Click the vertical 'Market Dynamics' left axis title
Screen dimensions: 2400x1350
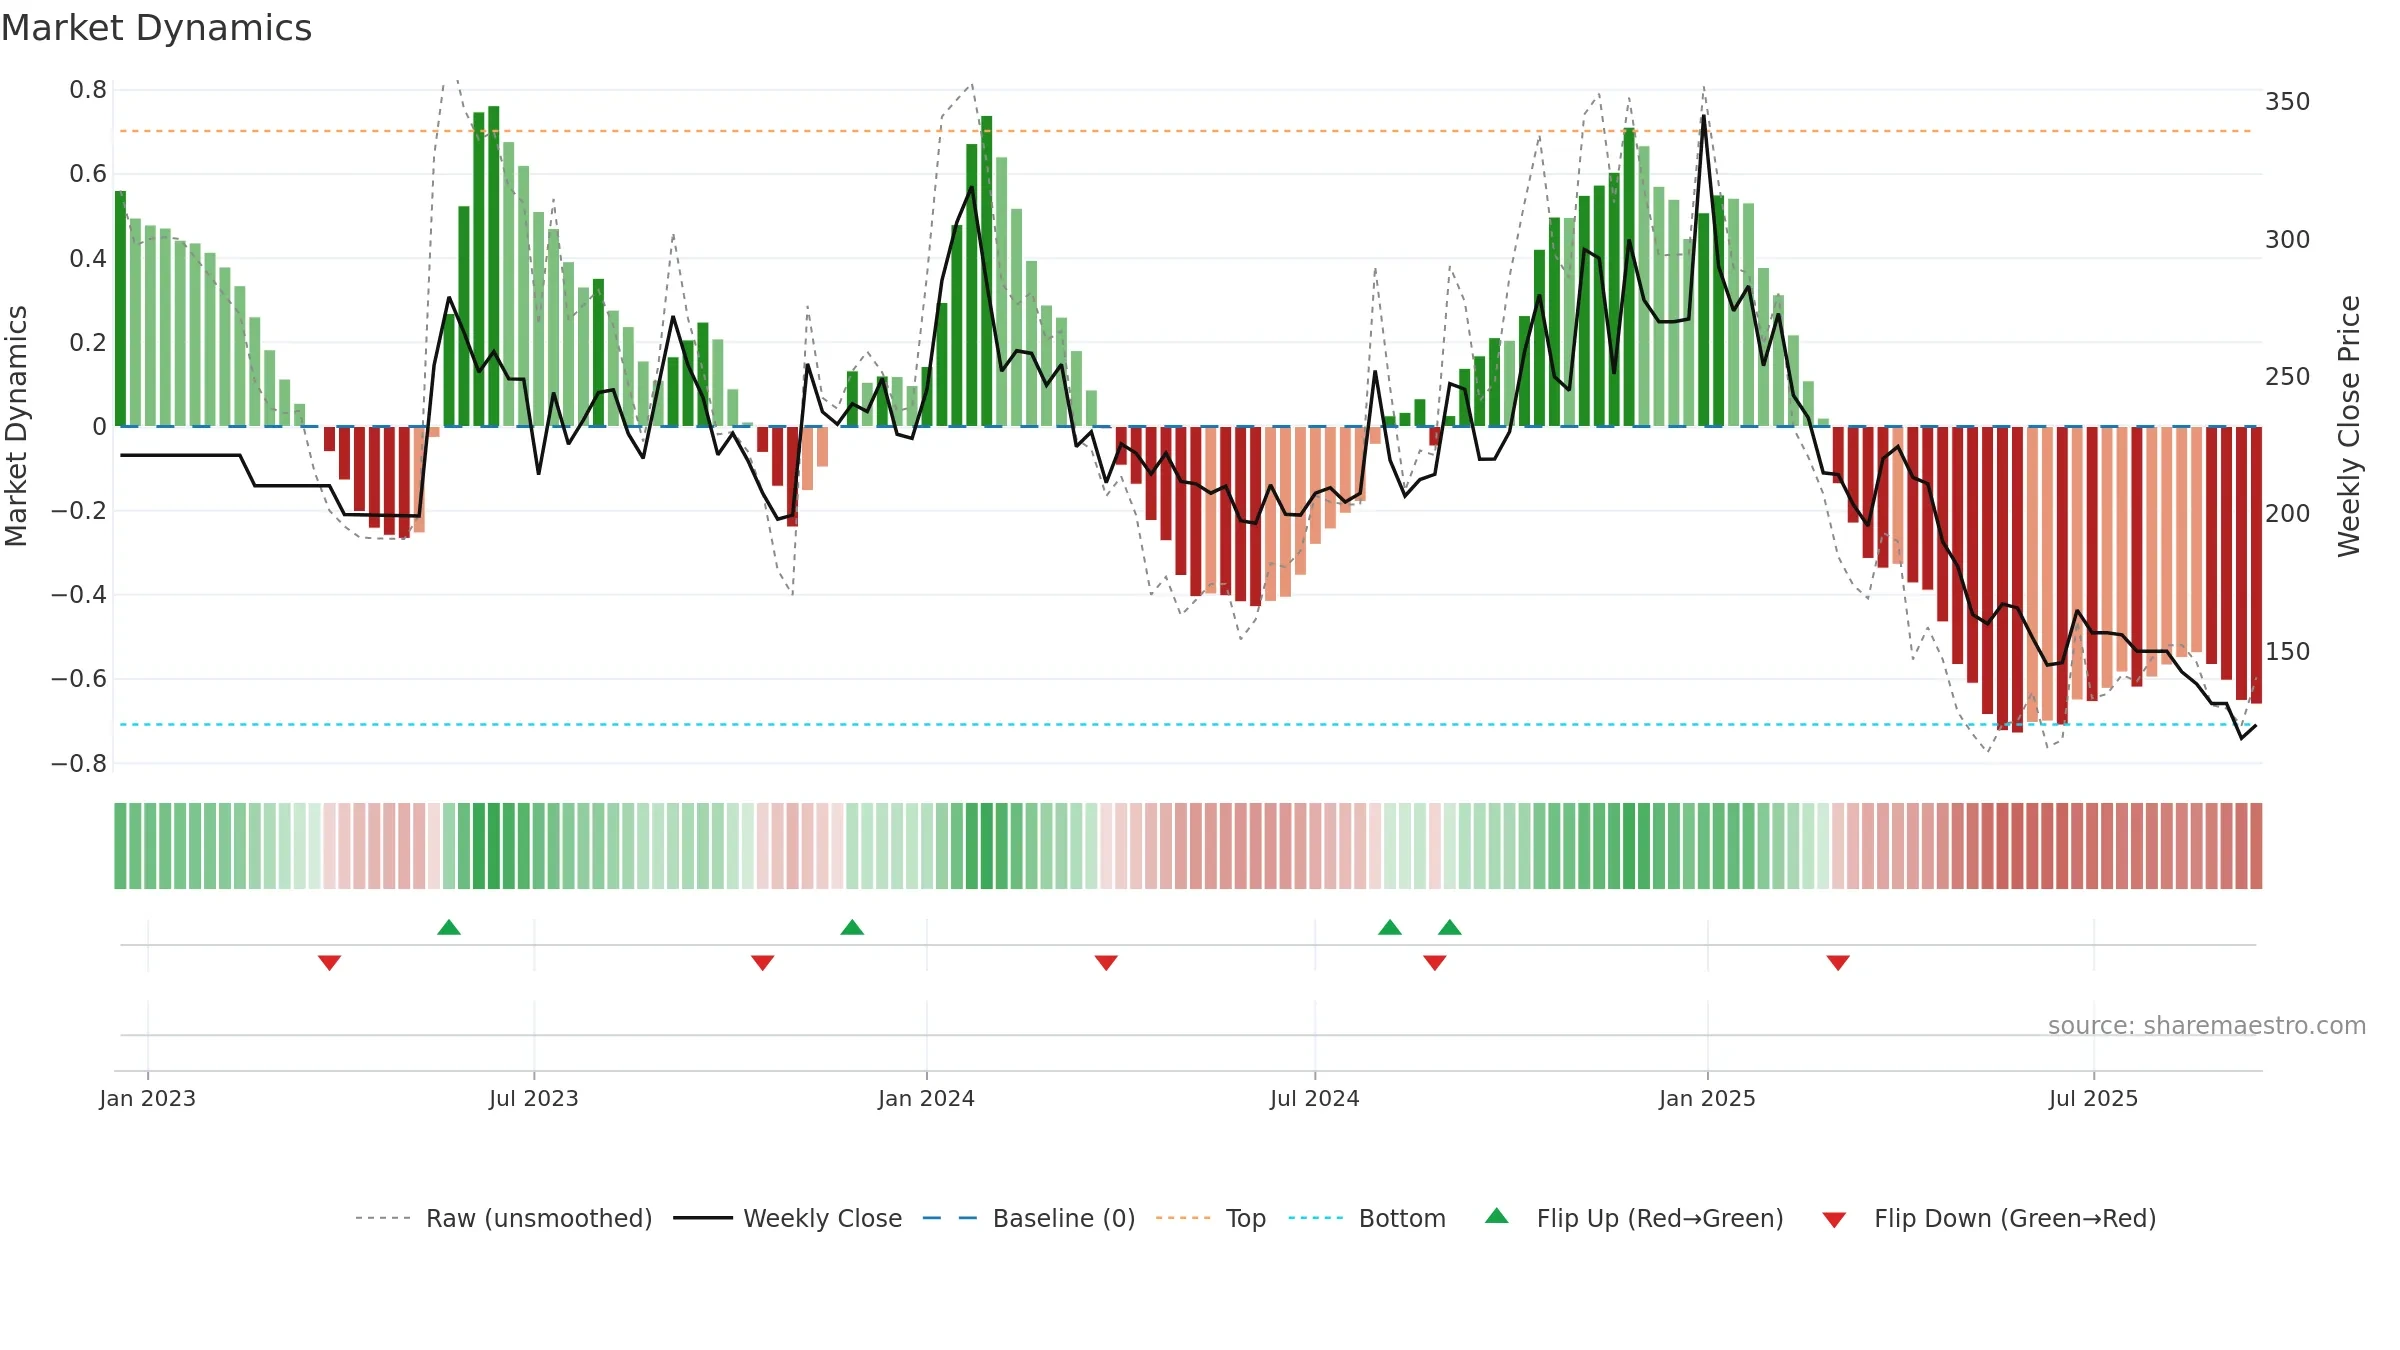click(16, 426)
